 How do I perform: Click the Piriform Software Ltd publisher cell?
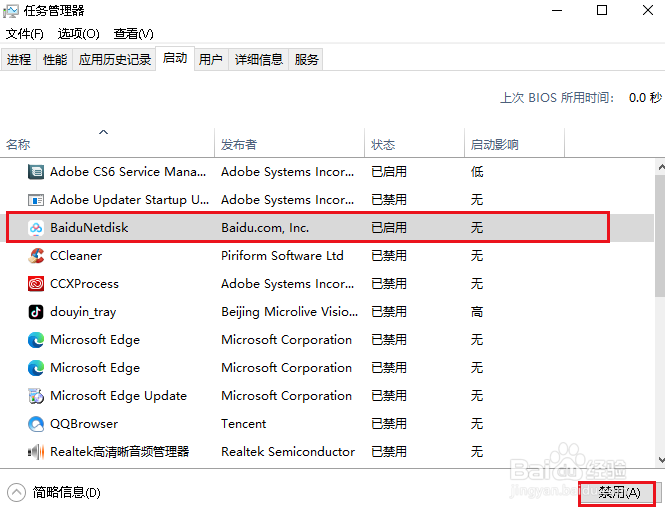coord(282,256)
